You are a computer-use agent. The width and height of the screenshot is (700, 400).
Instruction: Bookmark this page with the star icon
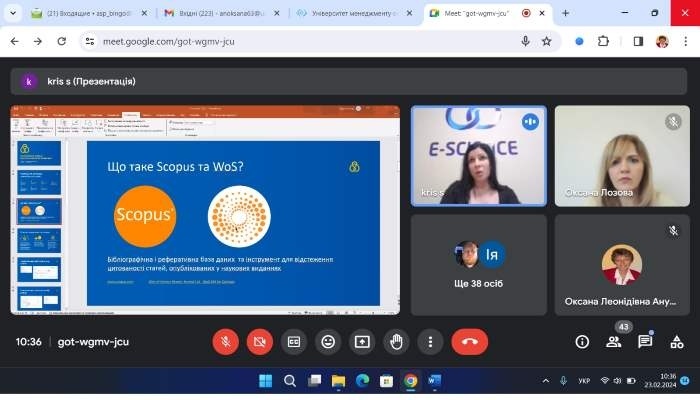coord(547,41)
